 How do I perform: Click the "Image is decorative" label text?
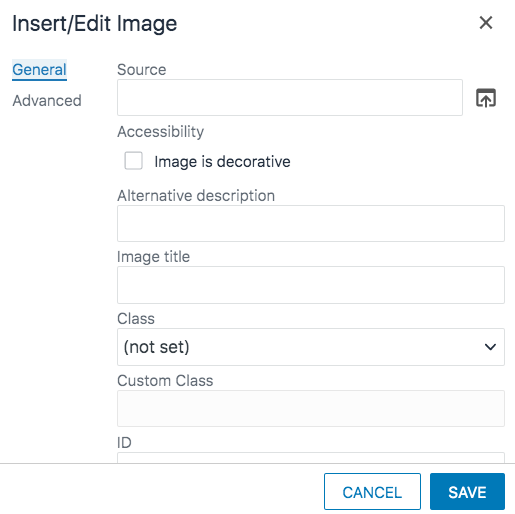[222, 162]
